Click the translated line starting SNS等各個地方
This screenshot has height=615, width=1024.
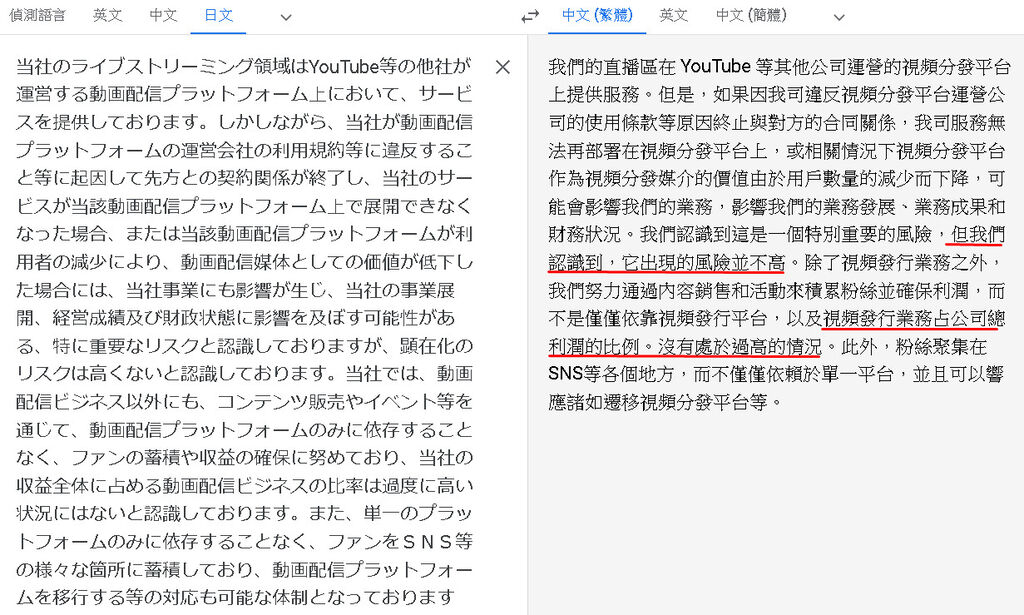click(x=776, y=374)
